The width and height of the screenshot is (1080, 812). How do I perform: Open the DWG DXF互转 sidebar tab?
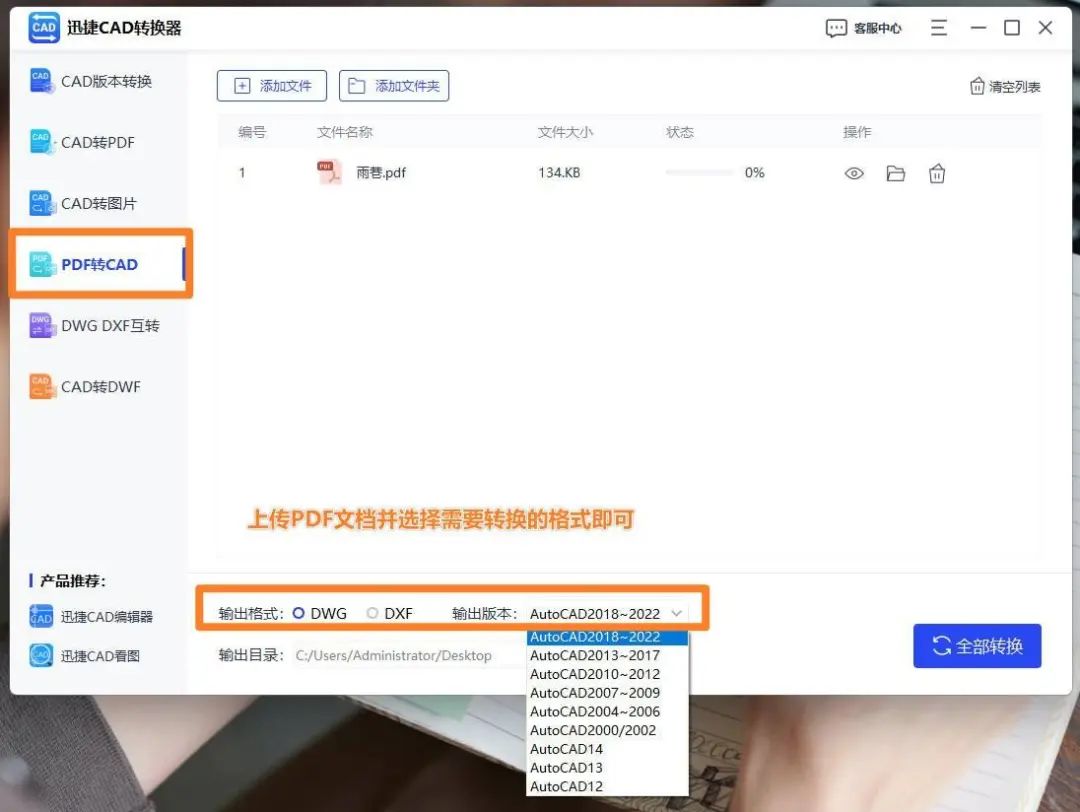96,325
